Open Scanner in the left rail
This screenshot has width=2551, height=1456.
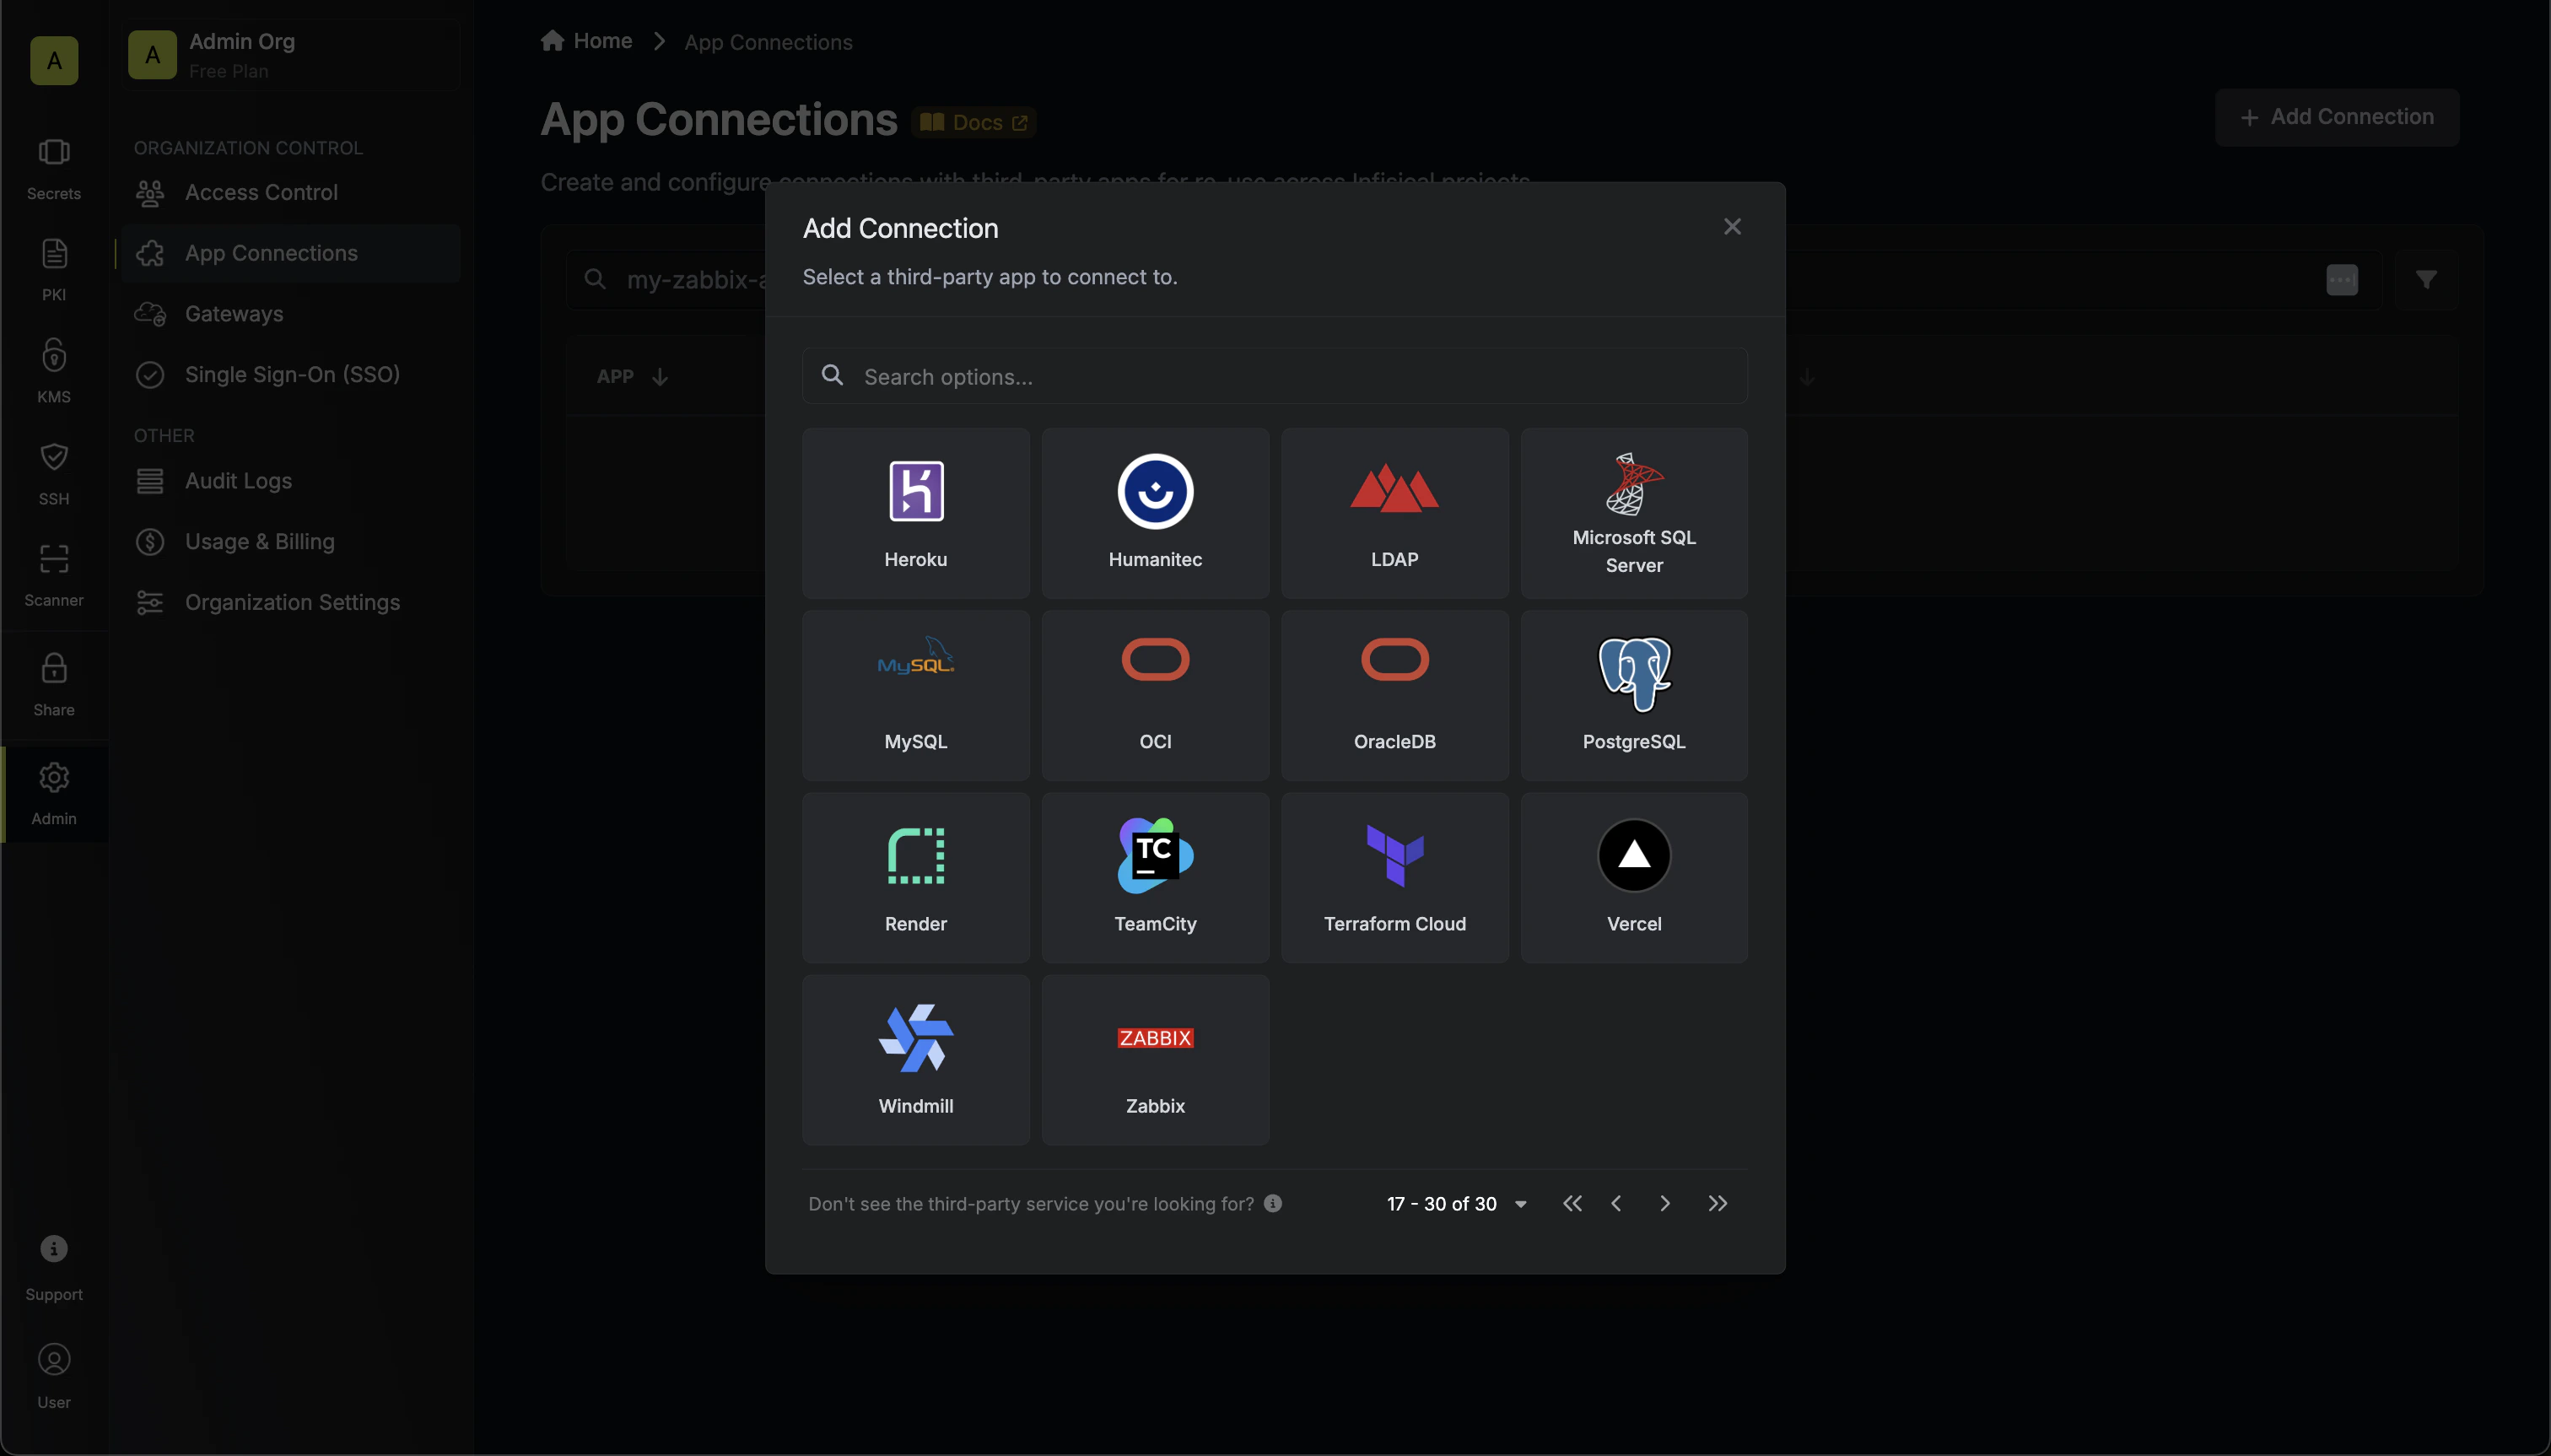54,576
